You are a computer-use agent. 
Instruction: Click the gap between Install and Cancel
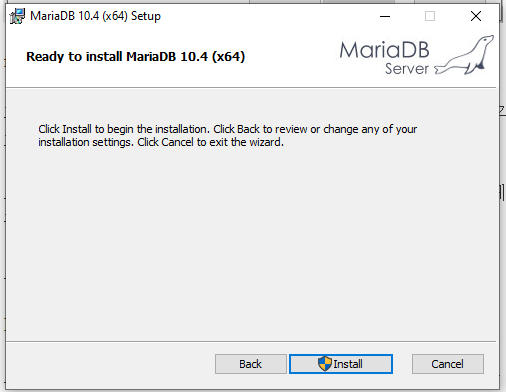[x=402, y=364]
